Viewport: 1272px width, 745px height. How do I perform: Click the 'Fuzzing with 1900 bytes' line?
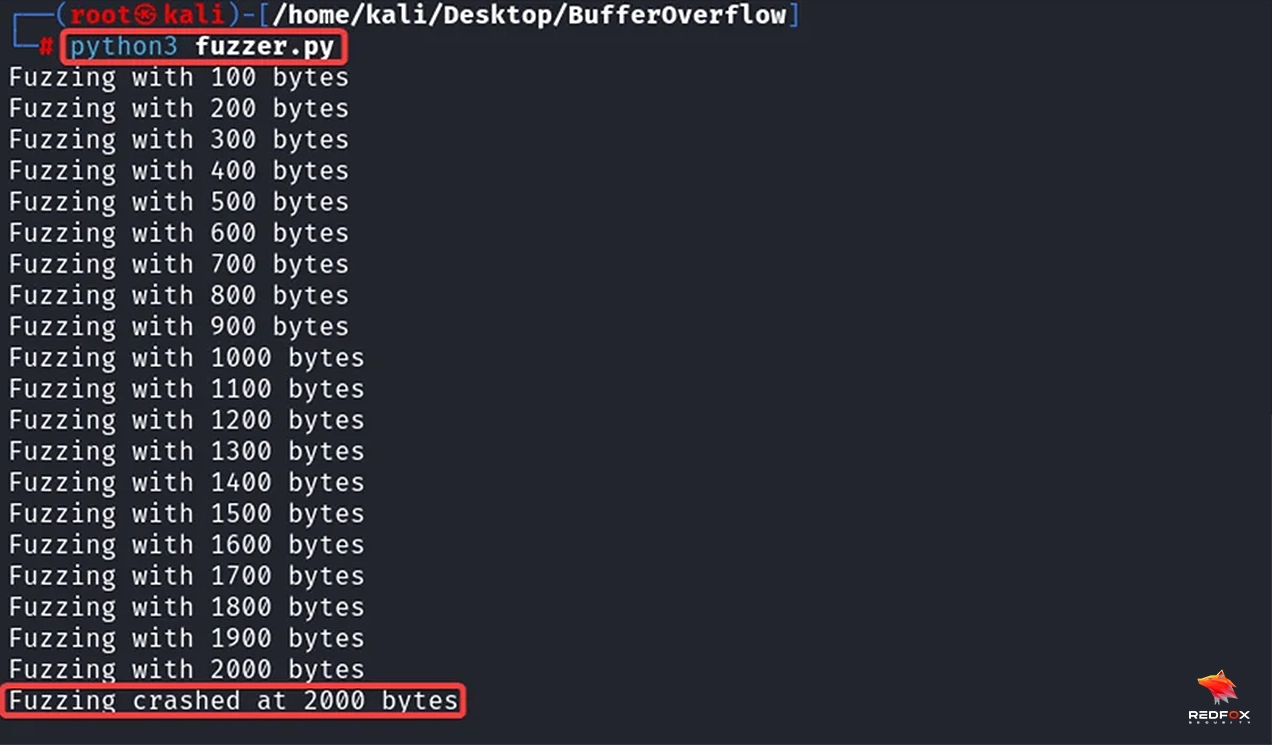[x=186, y=638]
